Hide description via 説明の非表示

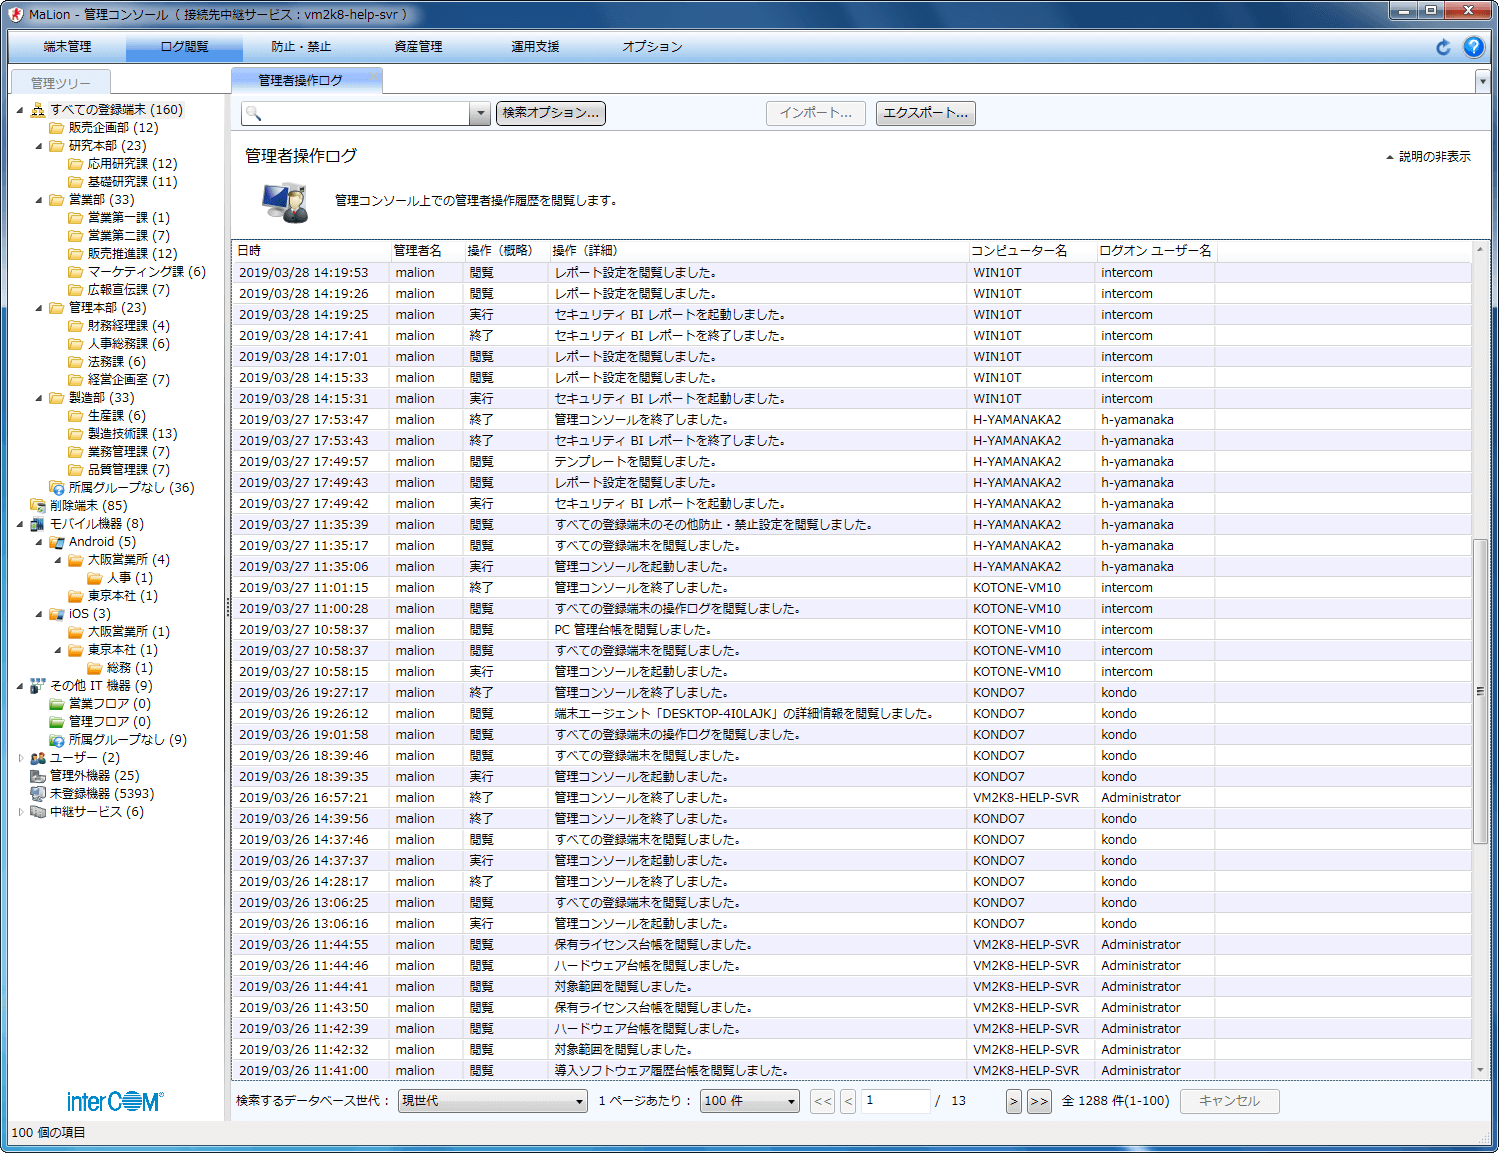(1428, 157)
